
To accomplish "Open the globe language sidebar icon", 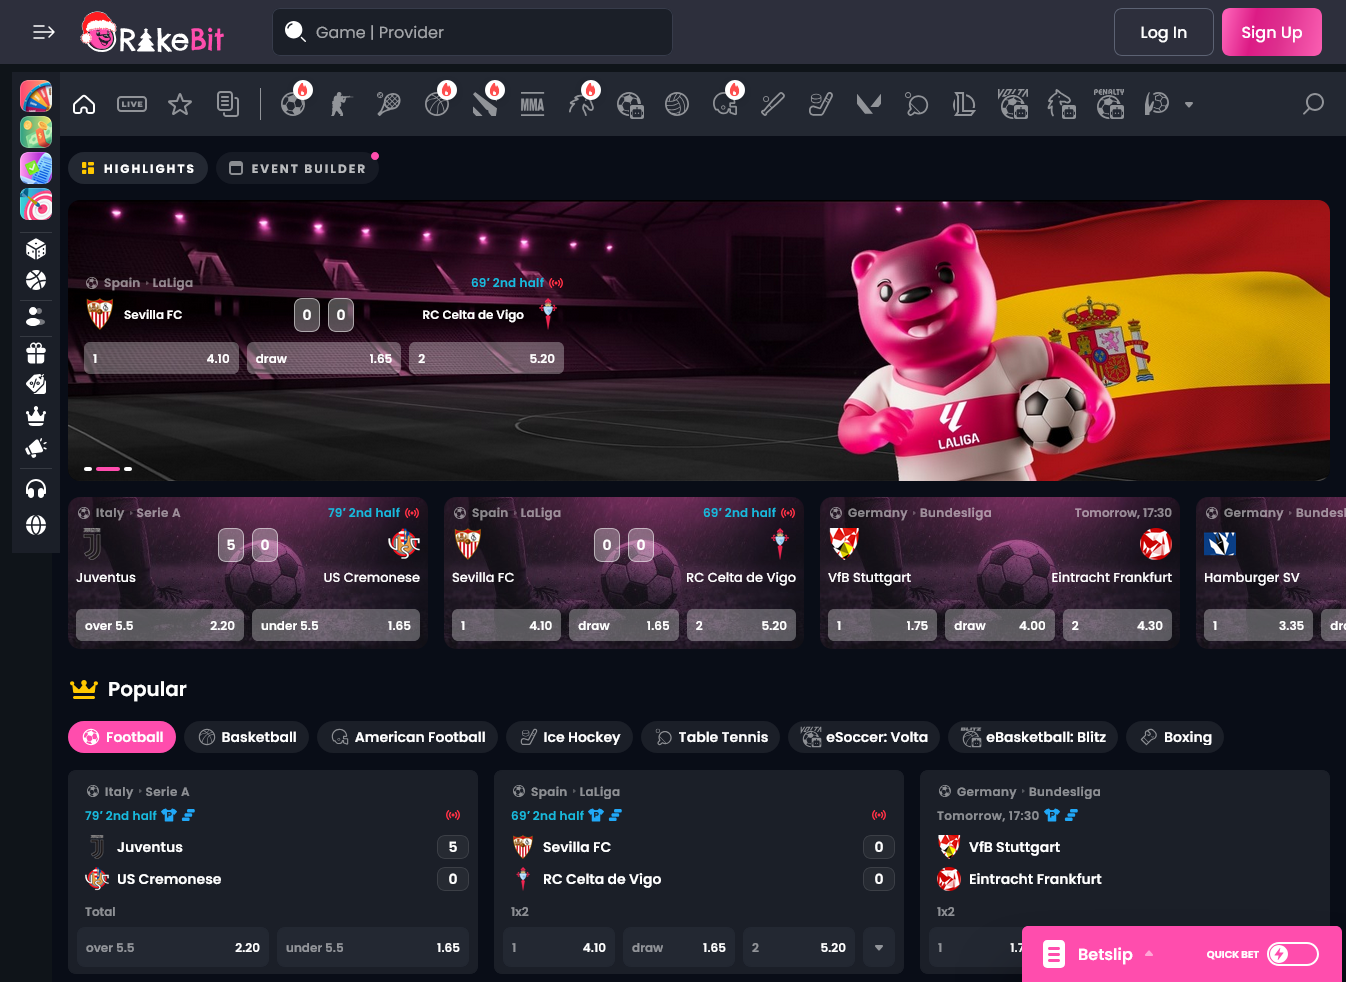I will (x=36, y=525).
